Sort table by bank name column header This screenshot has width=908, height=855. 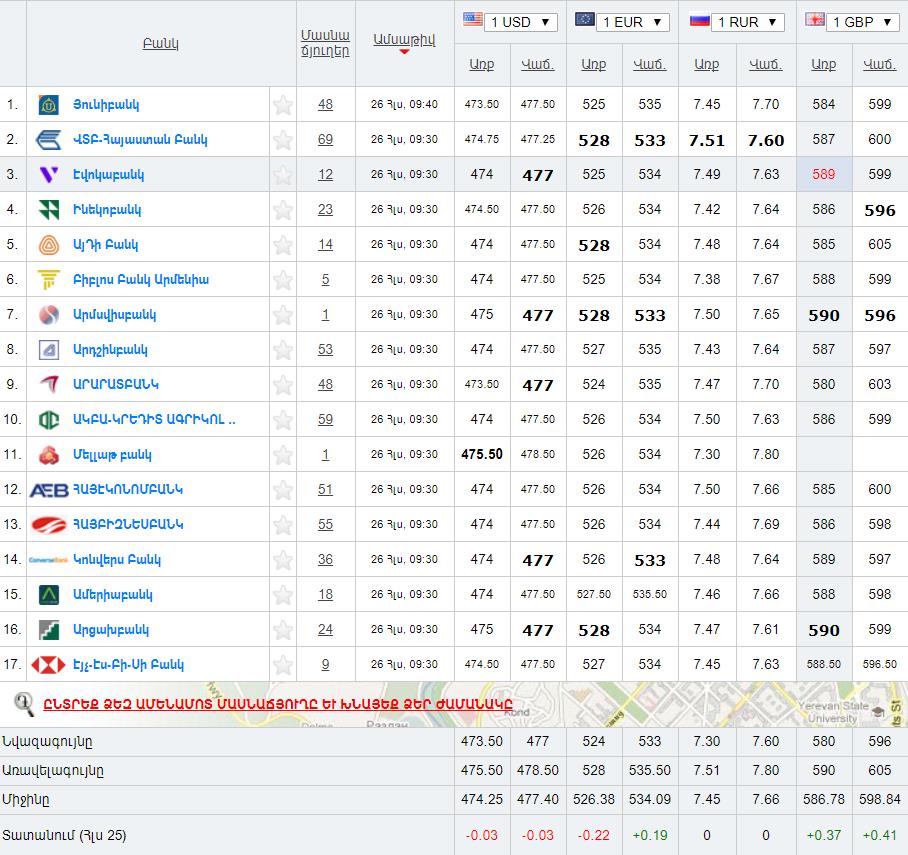pos(160,44)
